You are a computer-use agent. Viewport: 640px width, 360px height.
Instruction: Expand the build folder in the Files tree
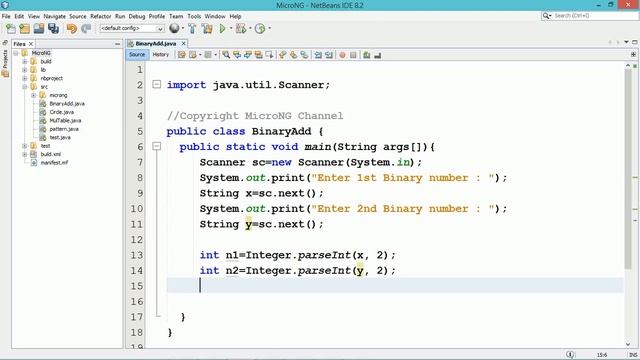click(24, 62)
